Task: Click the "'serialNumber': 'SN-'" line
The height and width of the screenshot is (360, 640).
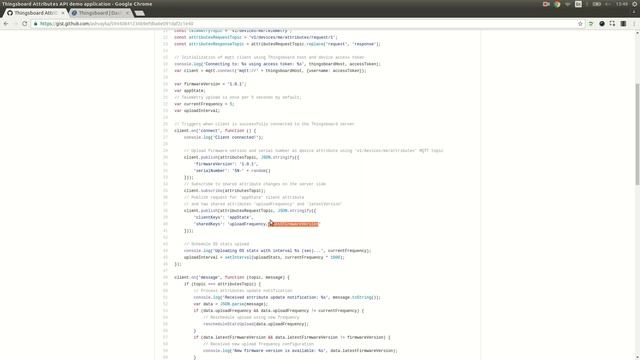Action: [x=232, y=171]
